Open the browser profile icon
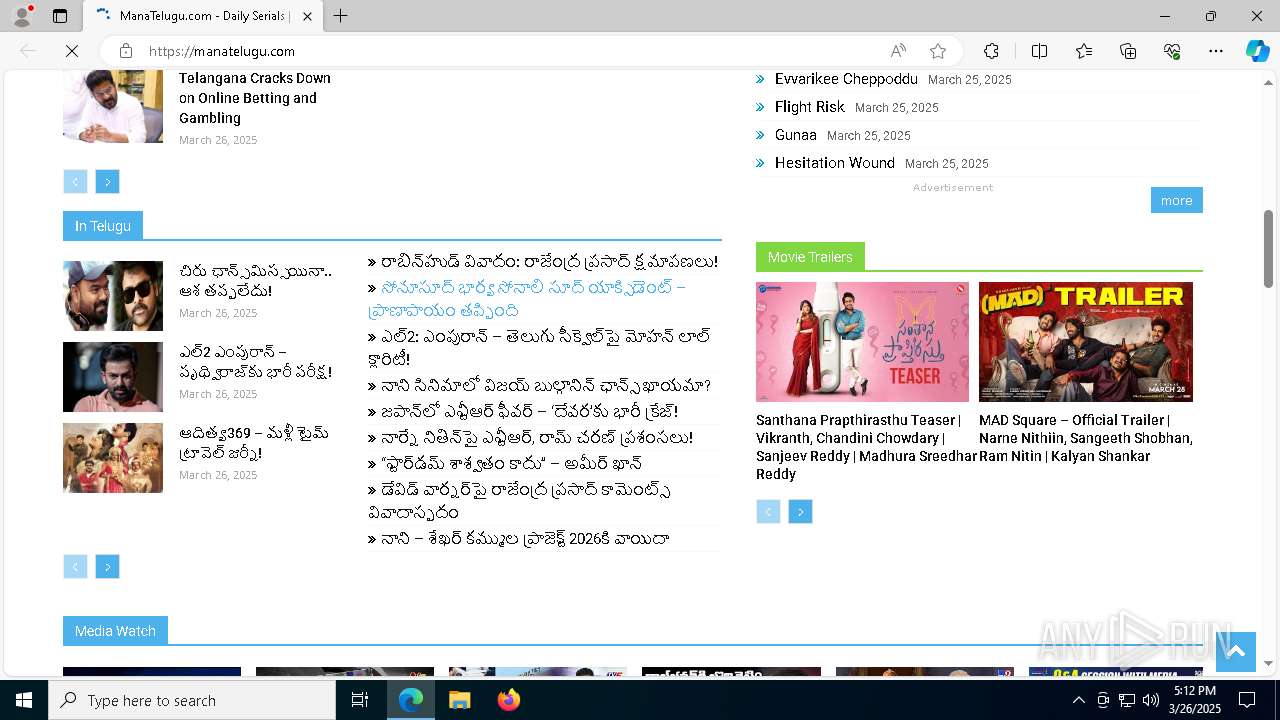The image size is (1280, 720). point(21,16)
